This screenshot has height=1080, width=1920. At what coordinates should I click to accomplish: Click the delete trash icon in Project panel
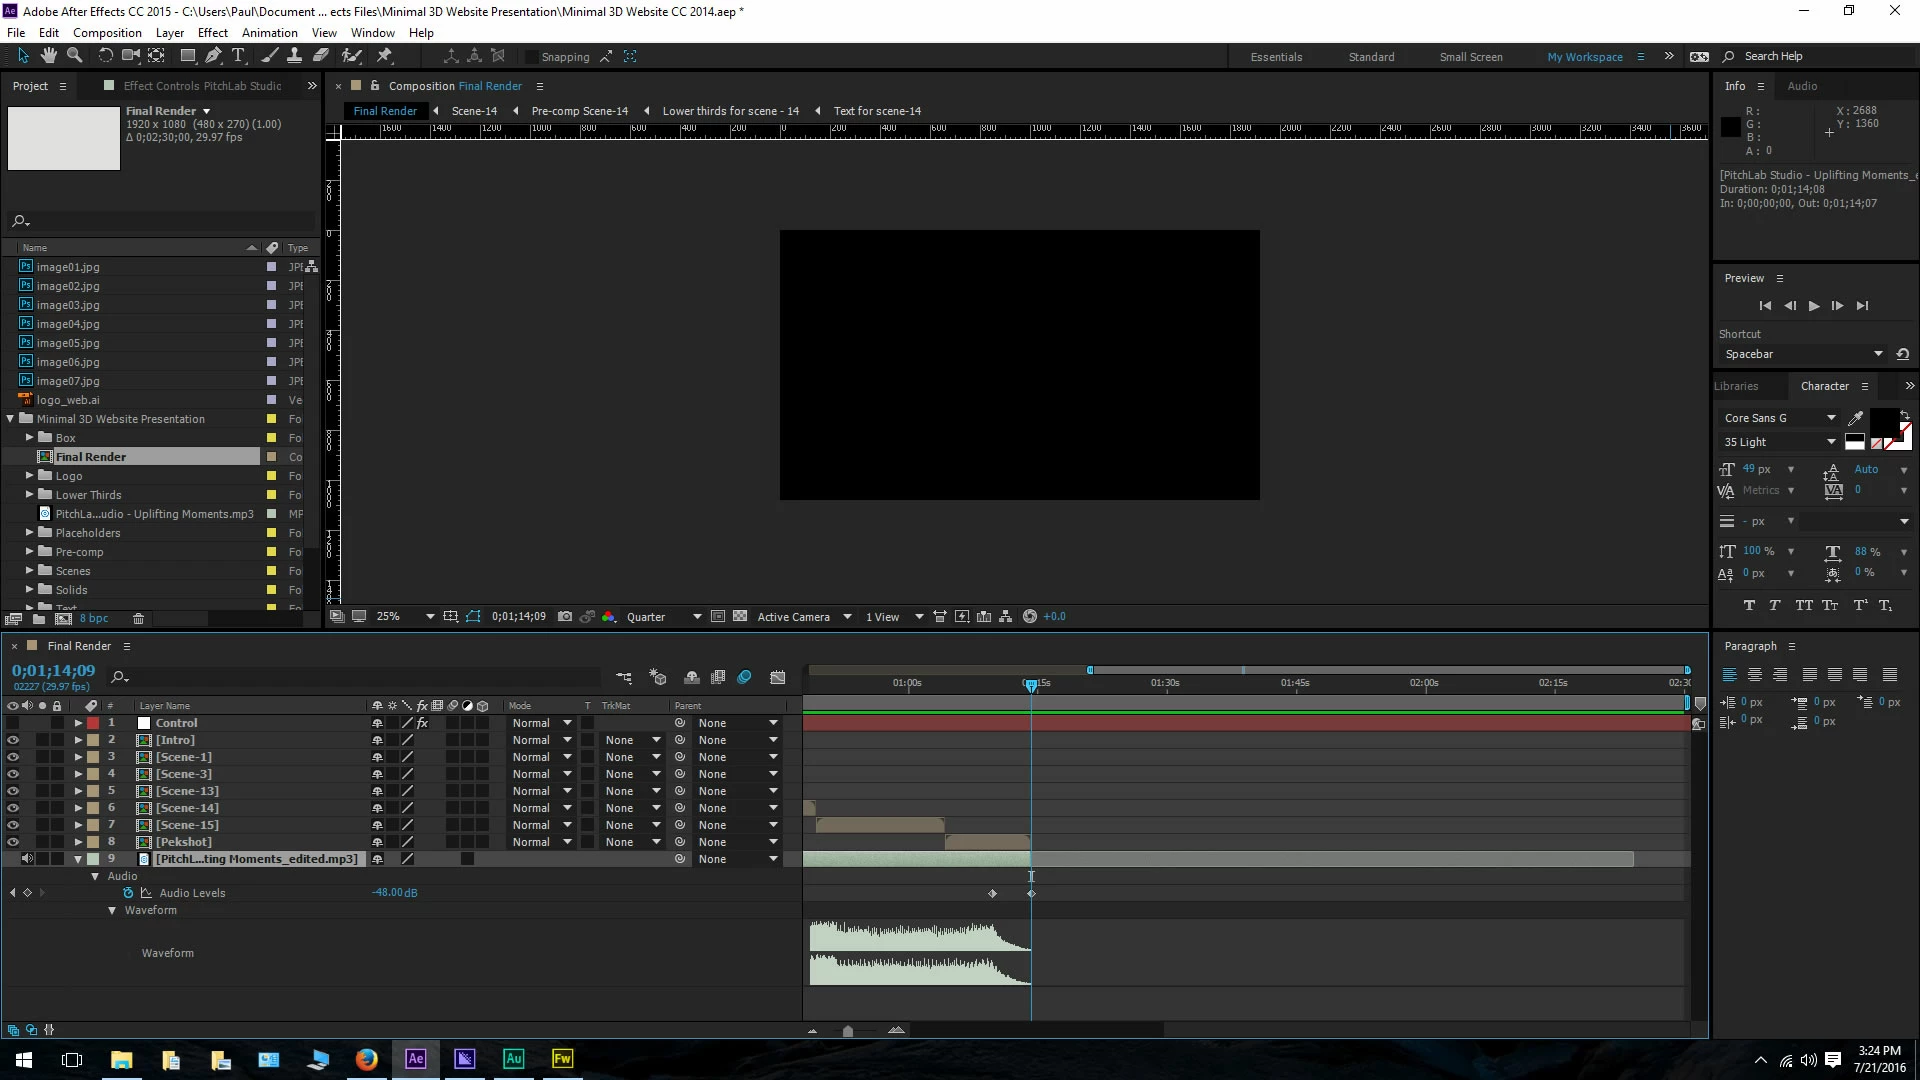[x=139, y=619]
